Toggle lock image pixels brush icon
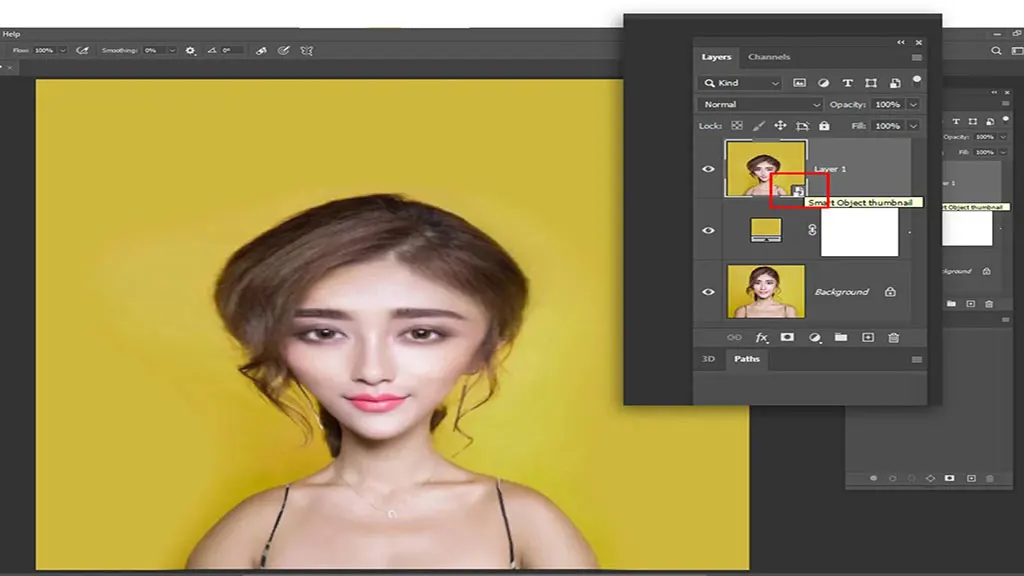 pyautogui.click(x=758, y=125)
